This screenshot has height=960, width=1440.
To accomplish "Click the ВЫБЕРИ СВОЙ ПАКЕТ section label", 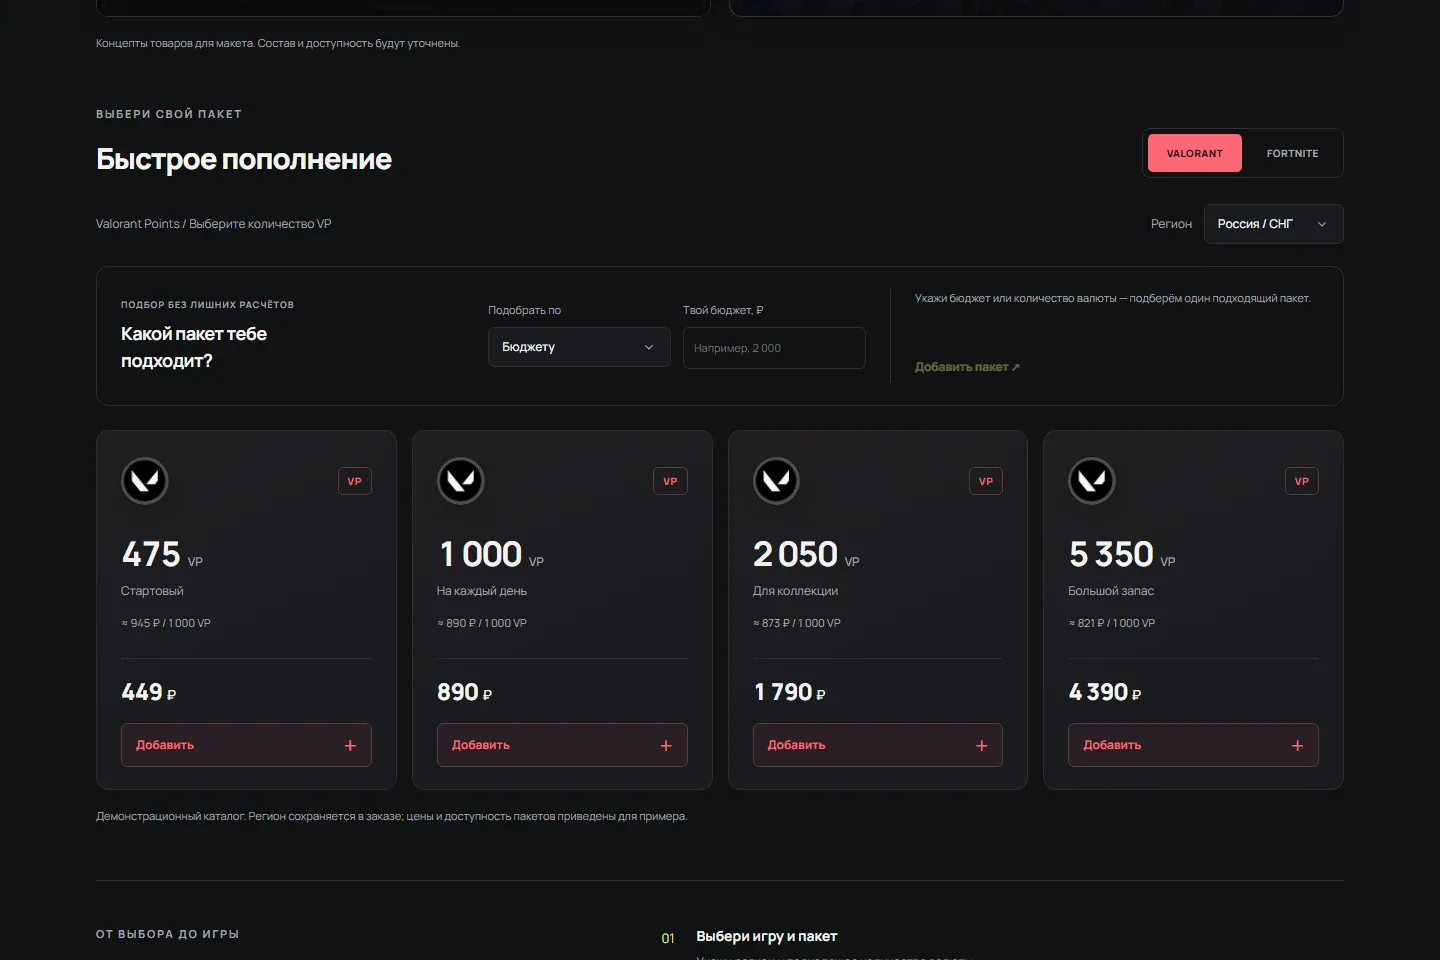I will pyautogui.click(x=169, y=114).
